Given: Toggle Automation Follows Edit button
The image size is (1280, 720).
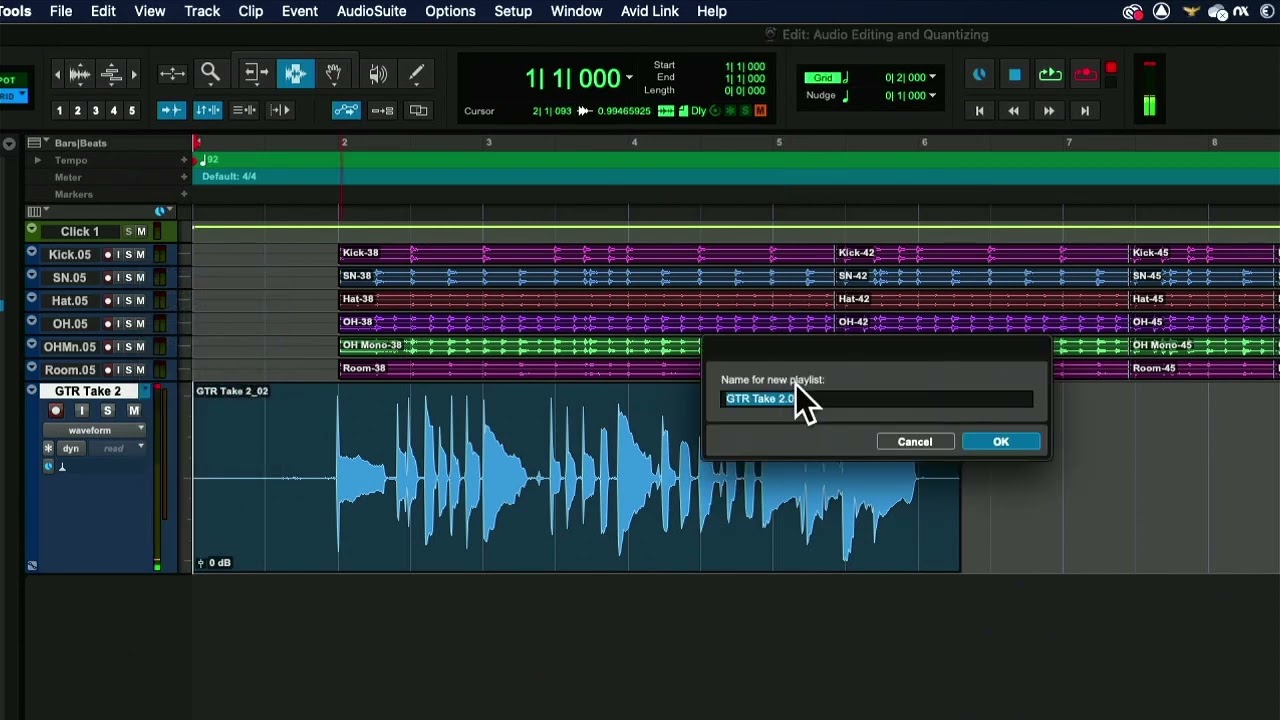Looking at the screenshot, I should (345, 110).
